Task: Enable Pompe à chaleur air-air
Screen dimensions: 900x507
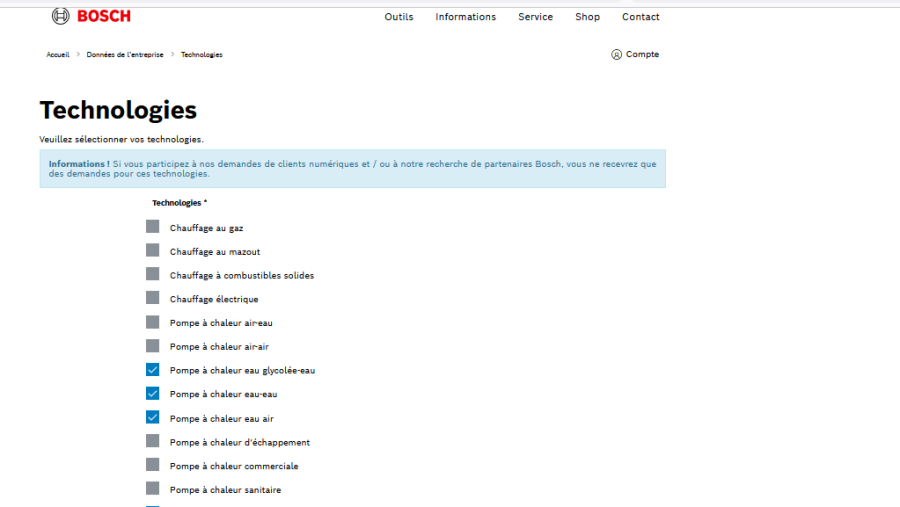Action: point(152,346)
